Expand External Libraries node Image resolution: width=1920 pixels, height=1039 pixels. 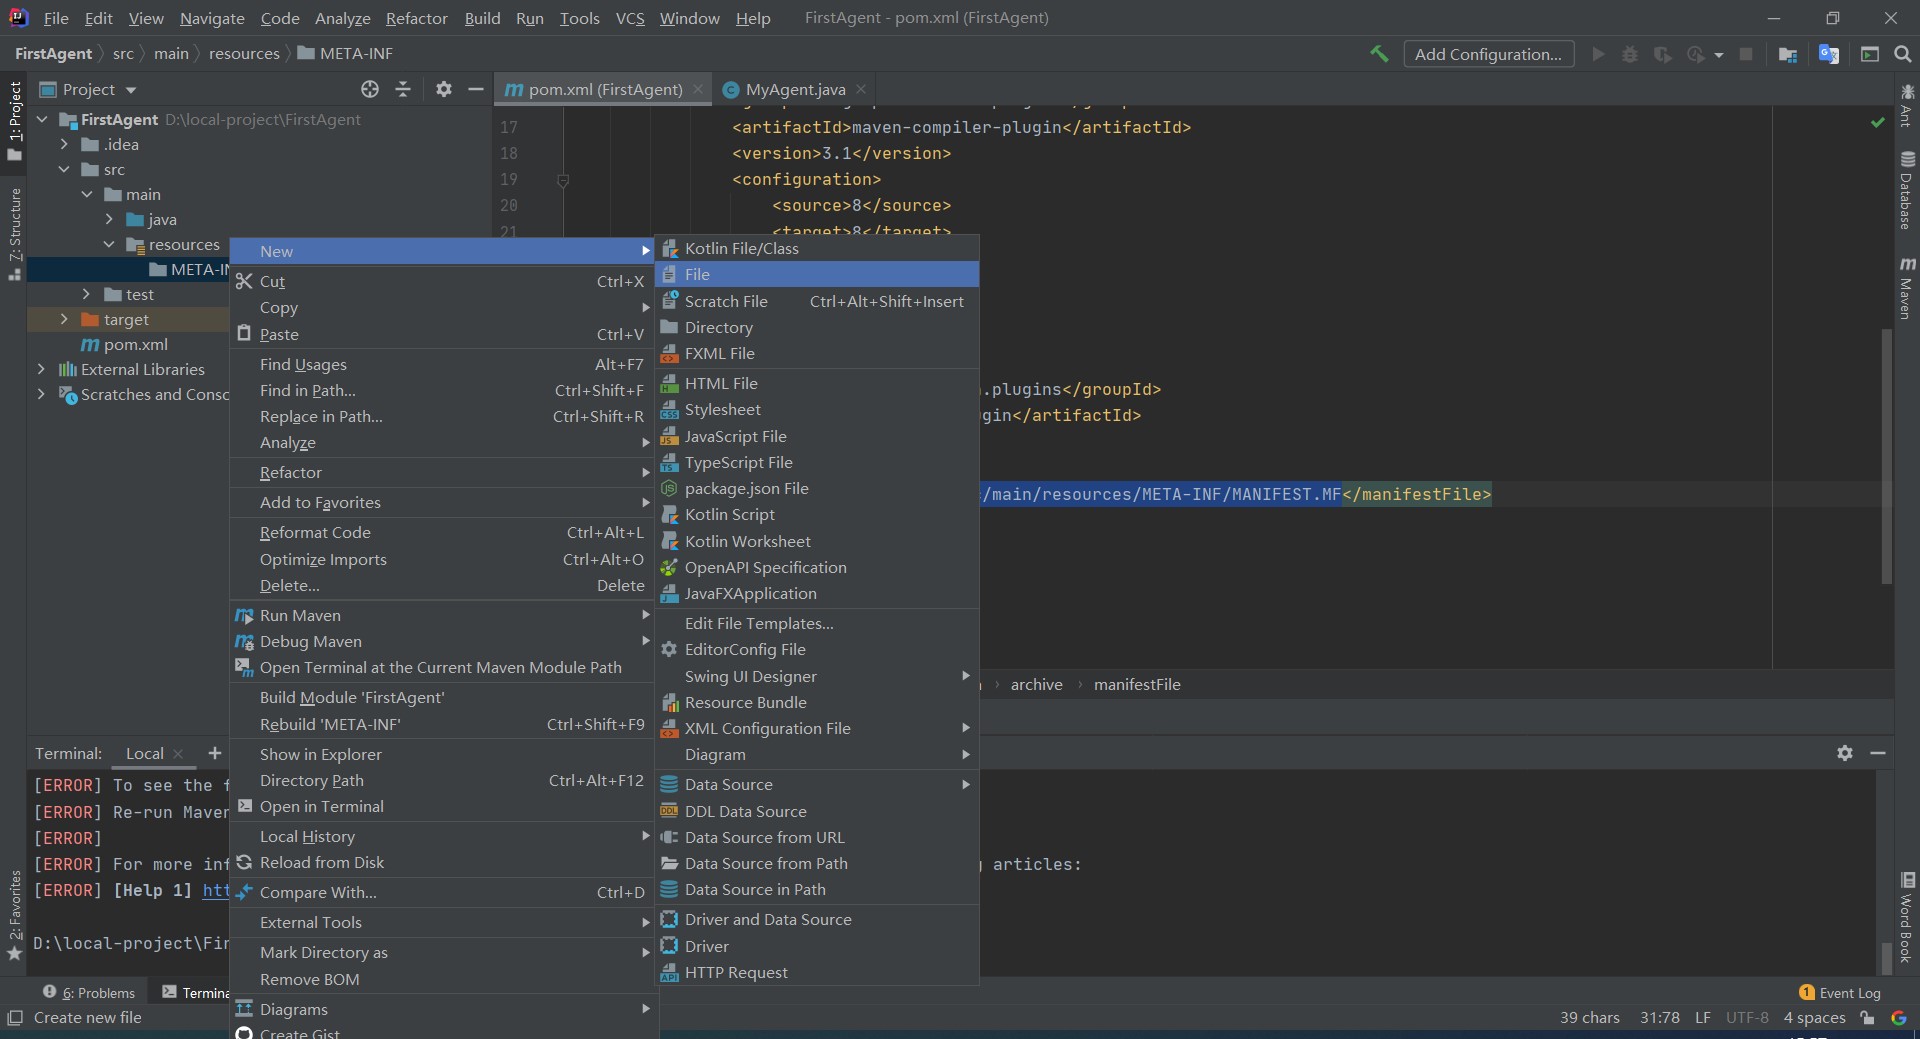41,369
